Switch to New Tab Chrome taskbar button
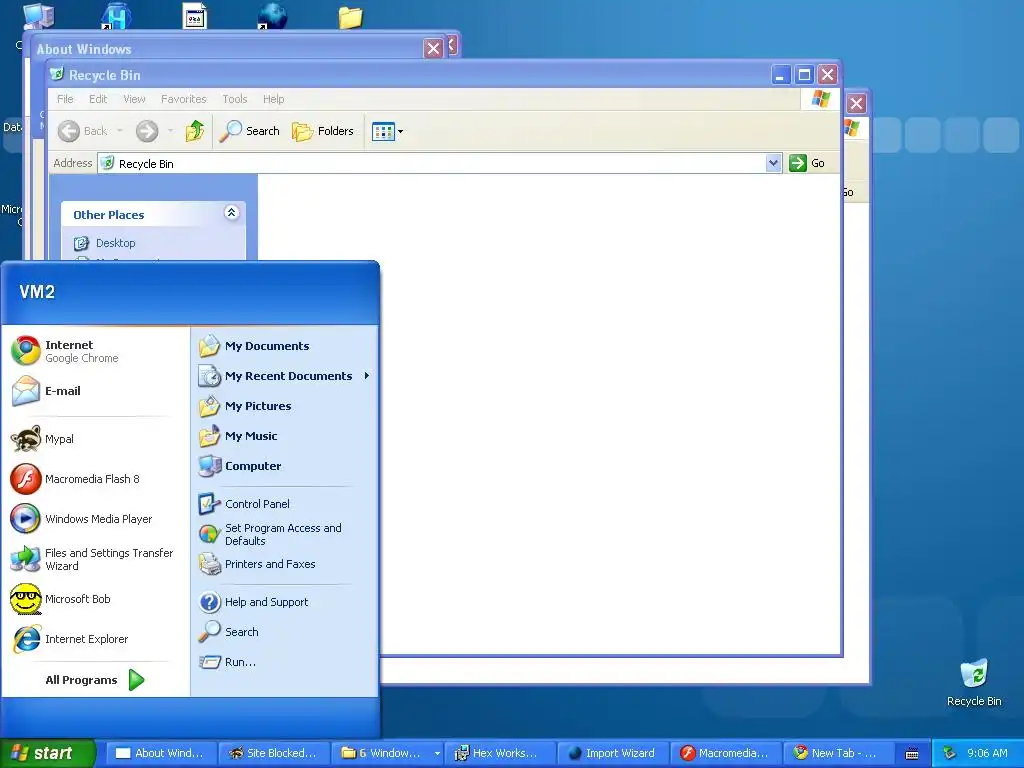The height and width of the screenshot is (768, 1024). click(x=838, y=753)
